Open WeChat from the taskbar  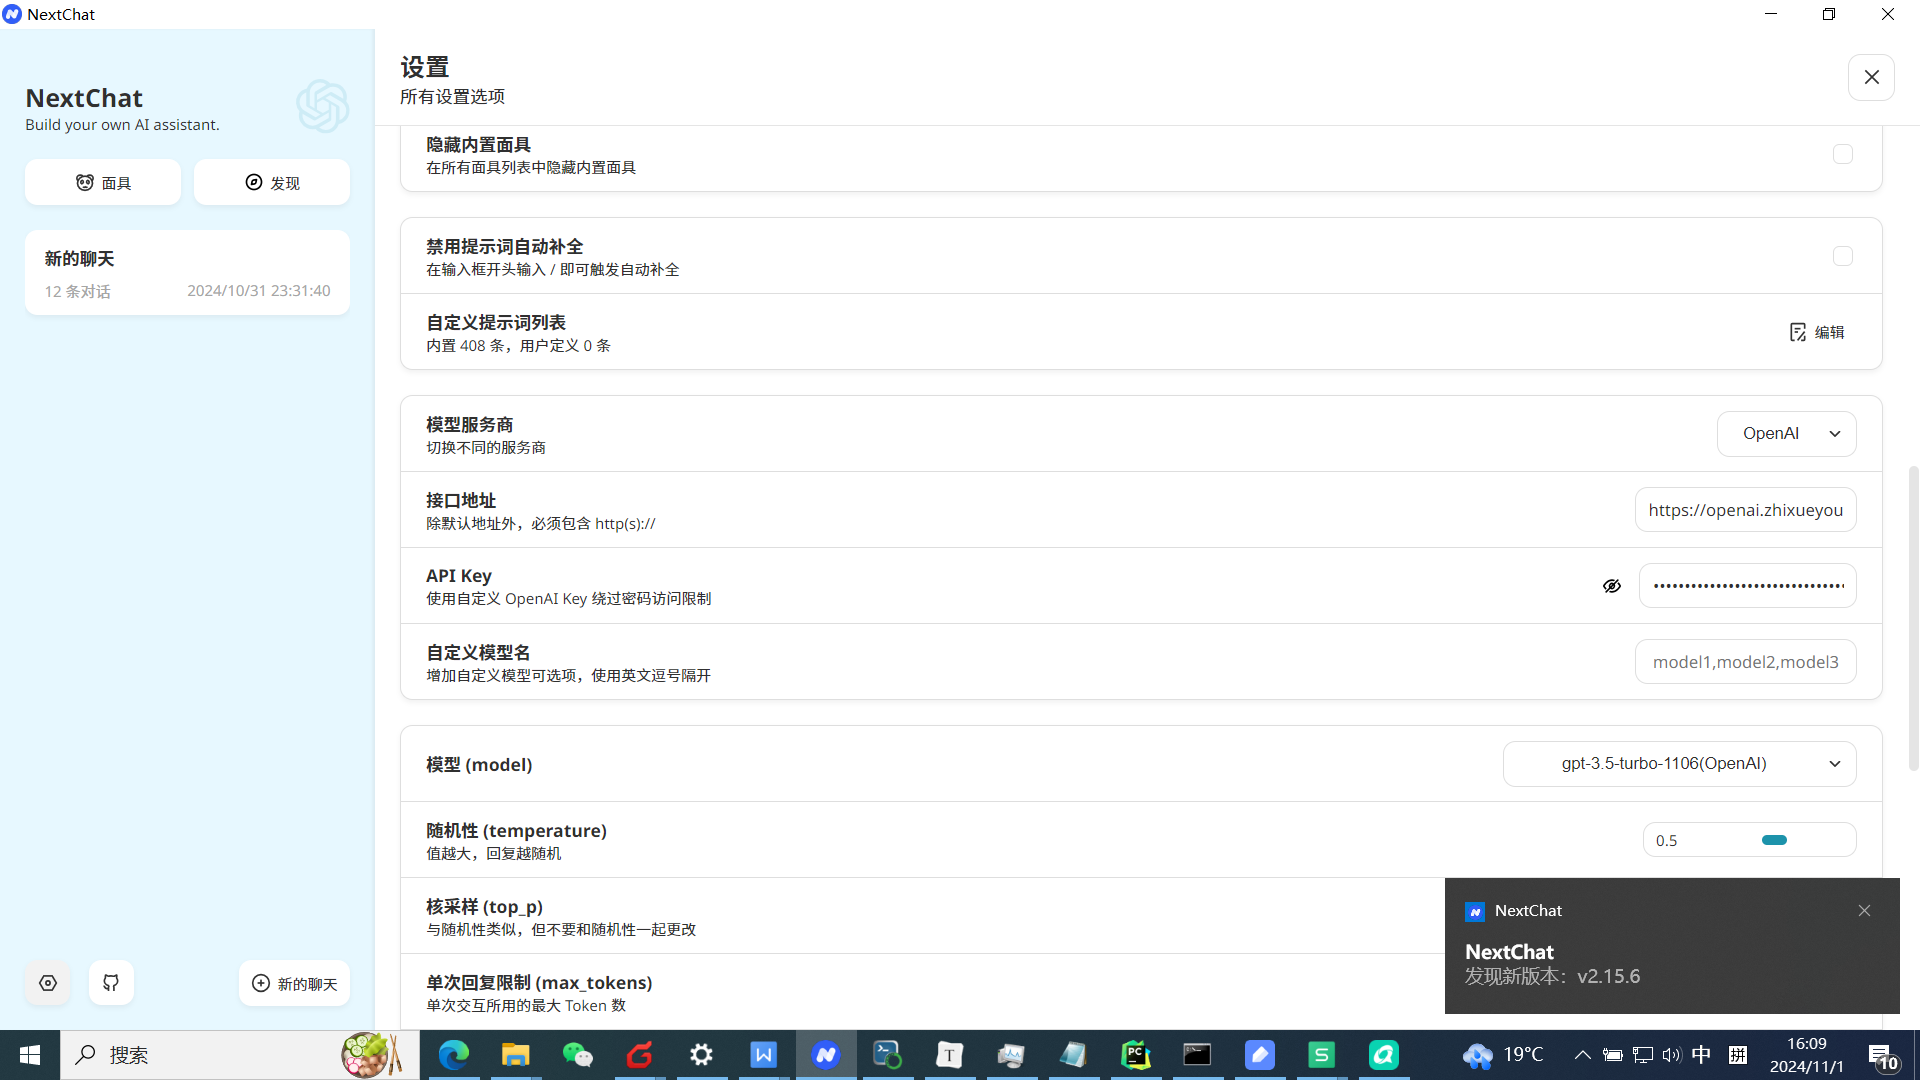pos(577,1055)
